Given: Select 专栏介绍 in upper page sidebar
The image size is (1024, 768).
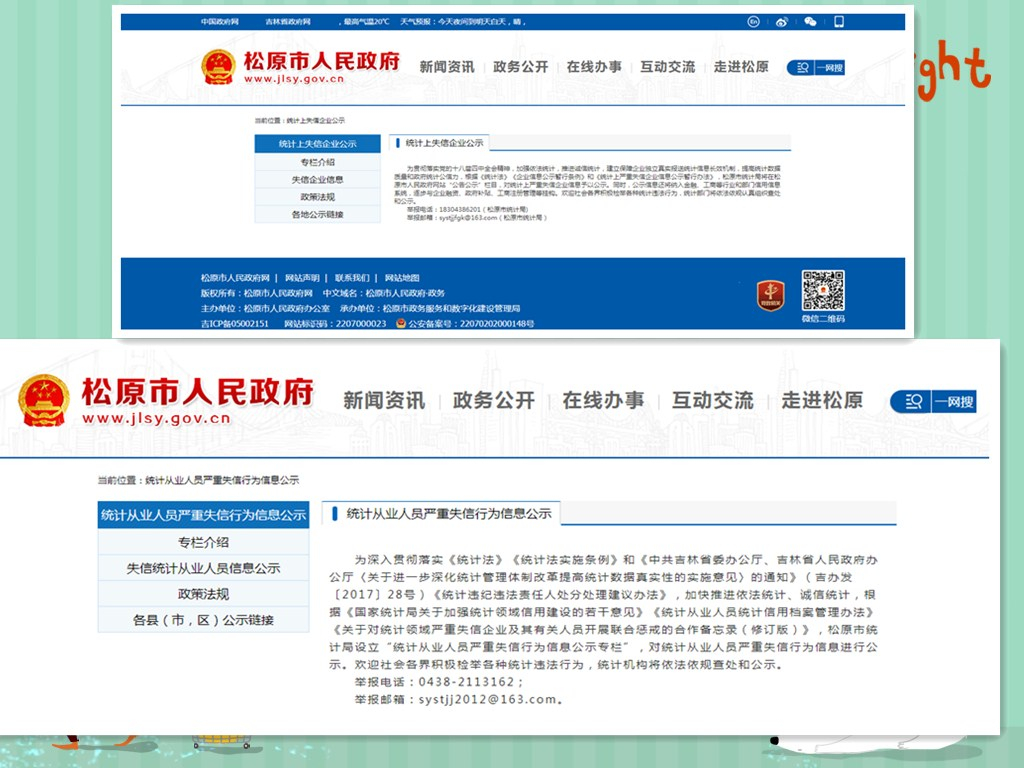Looking at the screenshot, I should pyautogui.click(x=317, y=162).
